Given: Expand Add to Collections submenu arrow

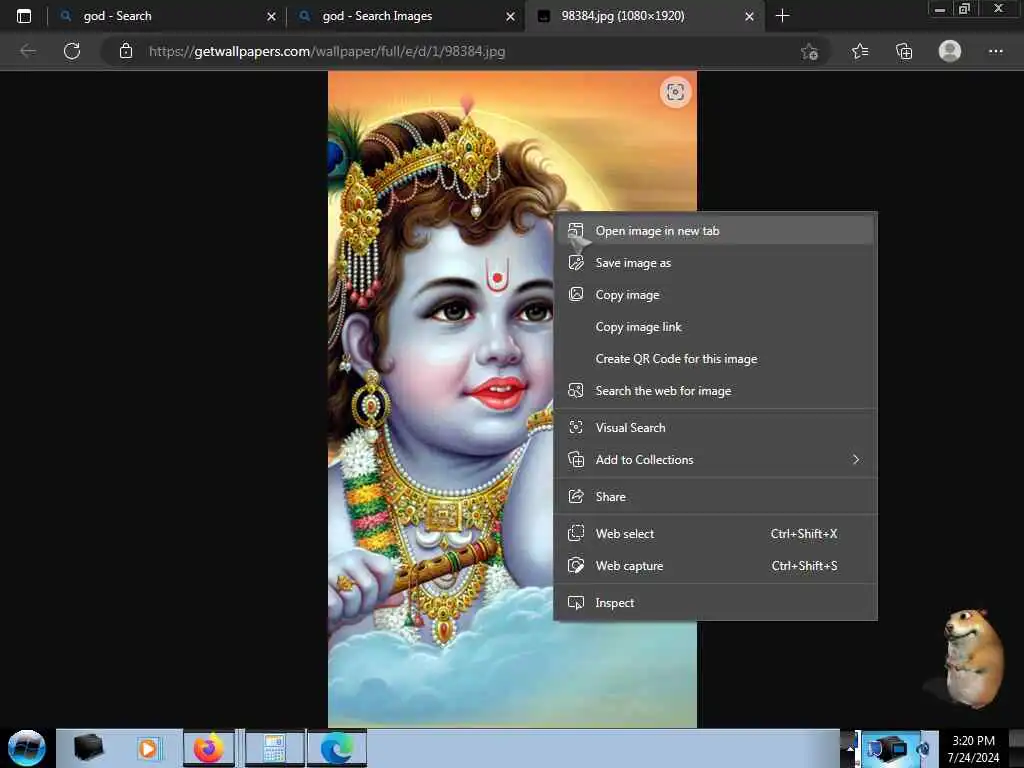Looking at the screenshot, I should (856, 460).
